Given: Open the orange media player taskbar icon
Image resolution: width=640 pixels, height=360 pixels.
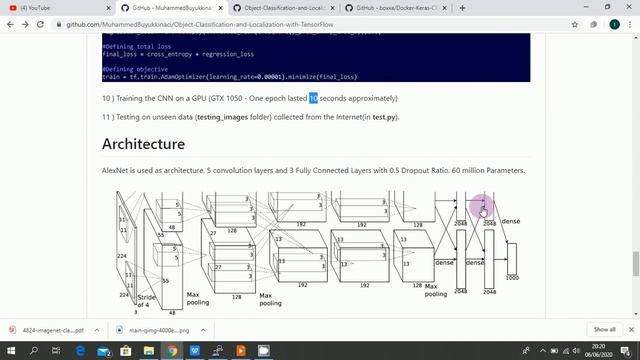Looking at the screenshot, I should click(x=241, y=351).
